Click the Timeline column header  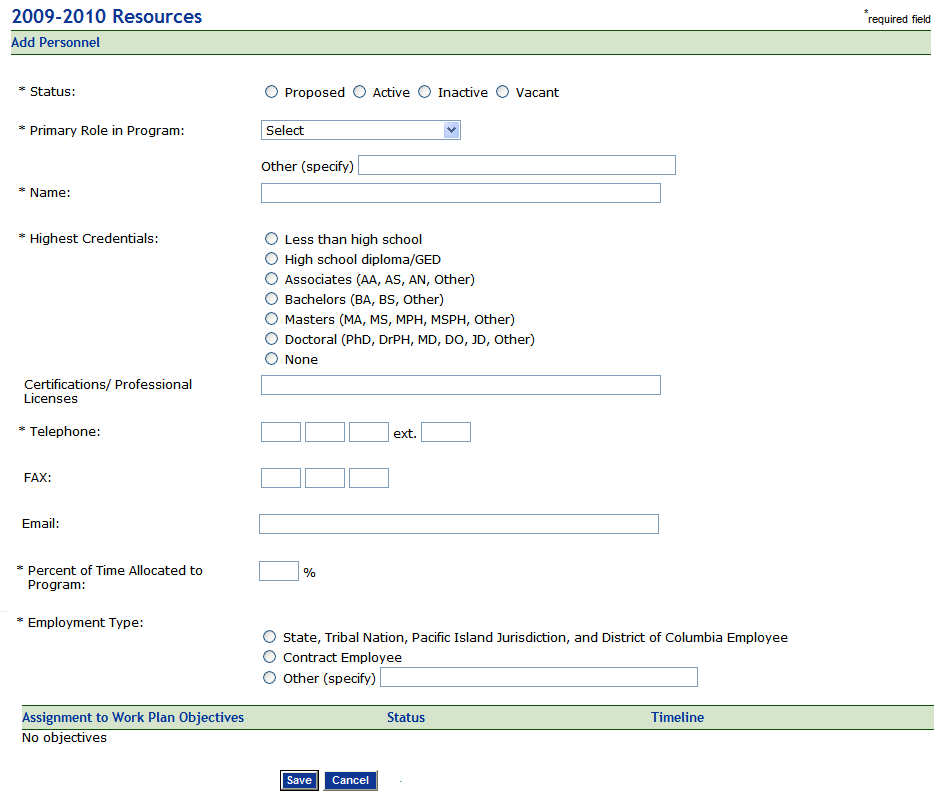(x=677, y=717)
